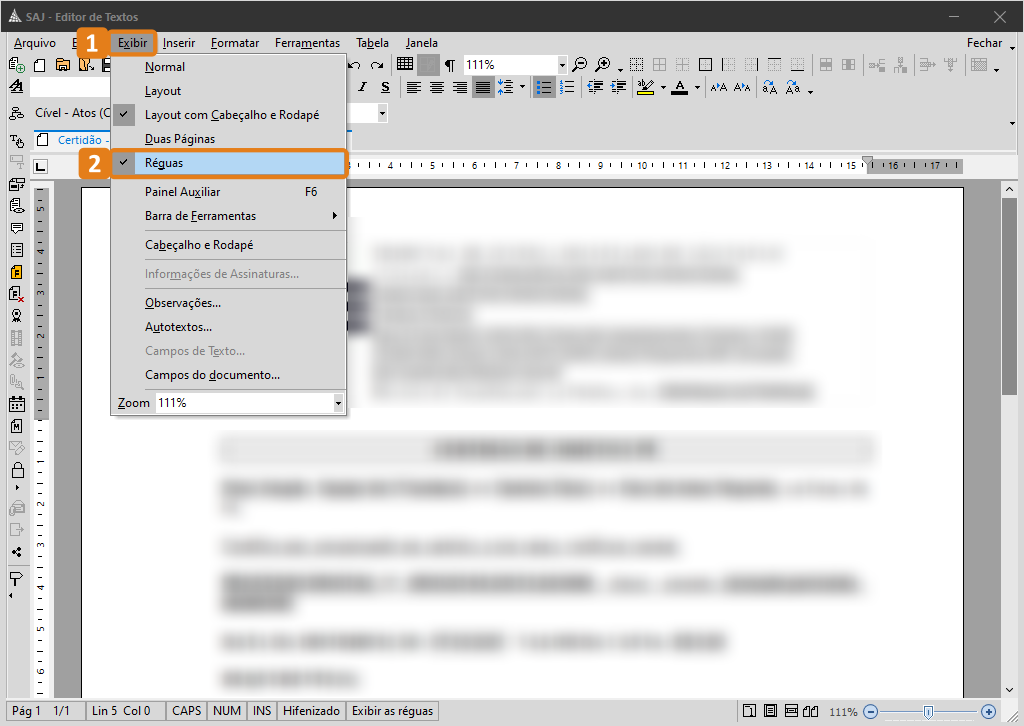Open Painel Auxiliar from the menu
The image size is (1024, 726).
228,192
